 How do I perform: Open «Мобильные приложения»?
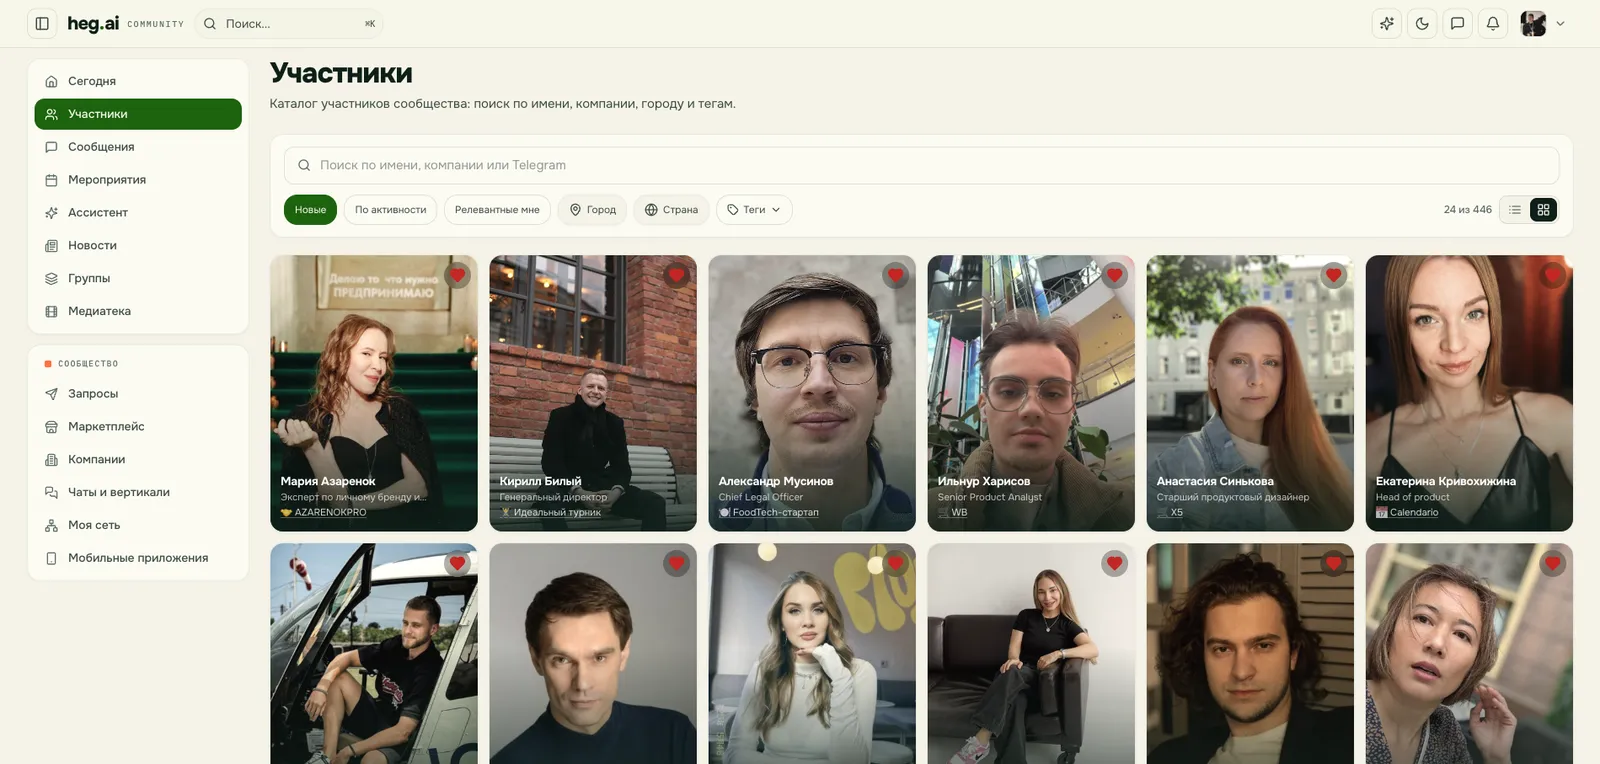138,559
